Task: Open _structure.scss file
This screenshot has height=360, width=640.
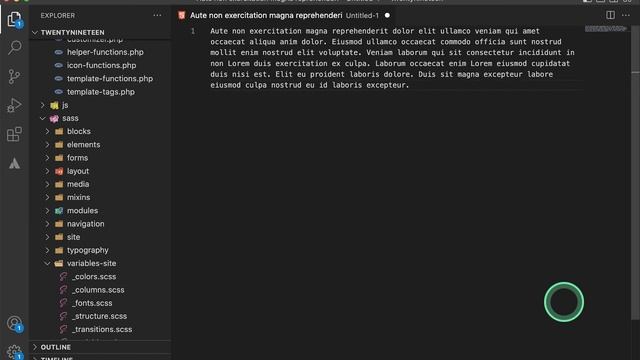Action: click(99, 316)
